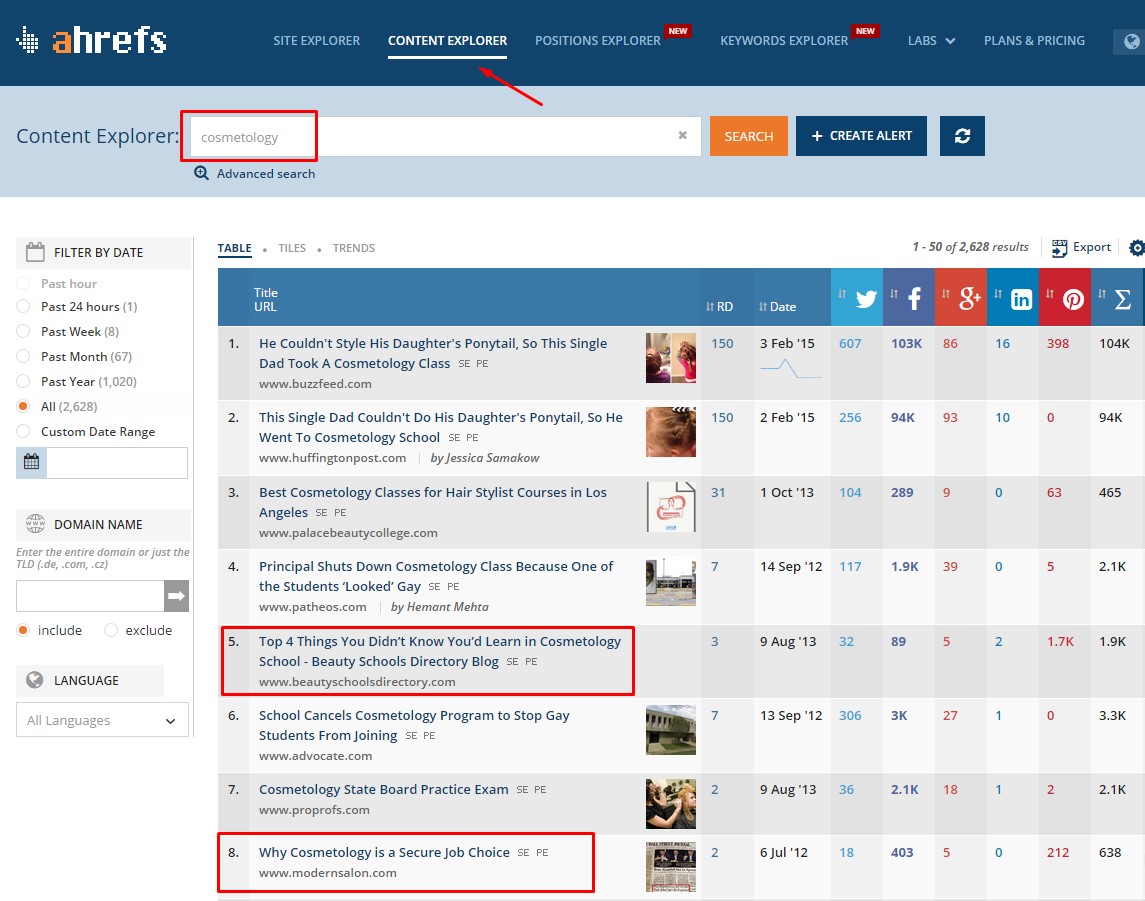Open the ahrefs logo home link
Image resolution: width=1145 pixels, height=901 pixels.
point(92,40)
